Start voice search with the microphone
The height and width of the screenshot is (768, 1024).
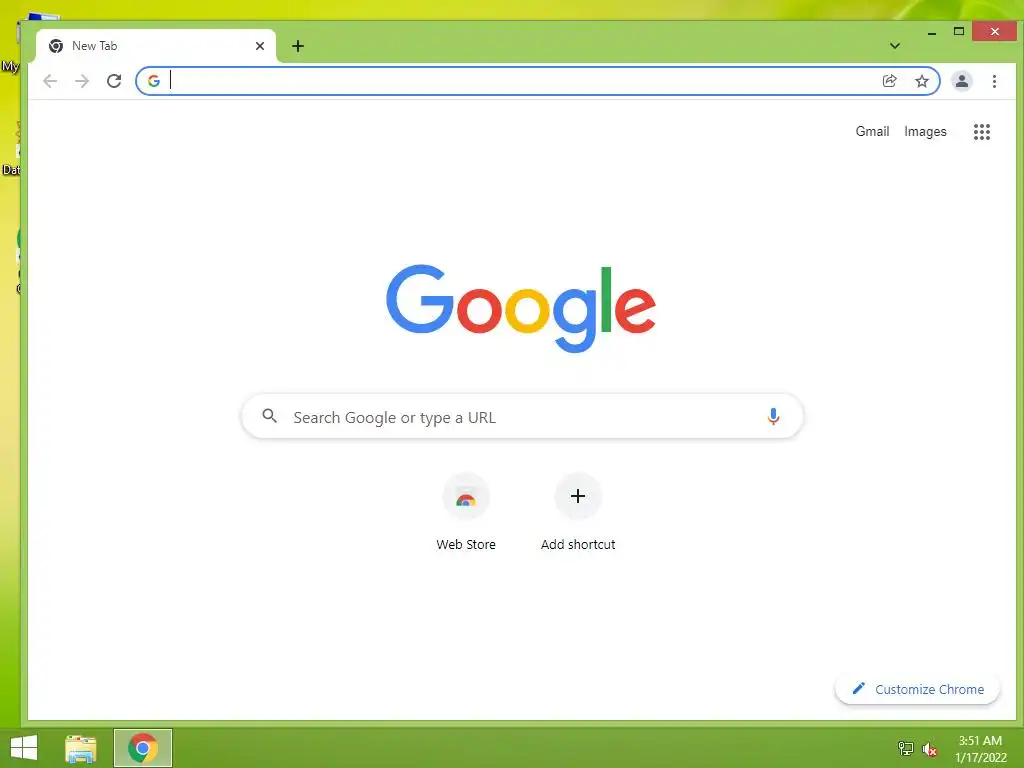(773, 417)
